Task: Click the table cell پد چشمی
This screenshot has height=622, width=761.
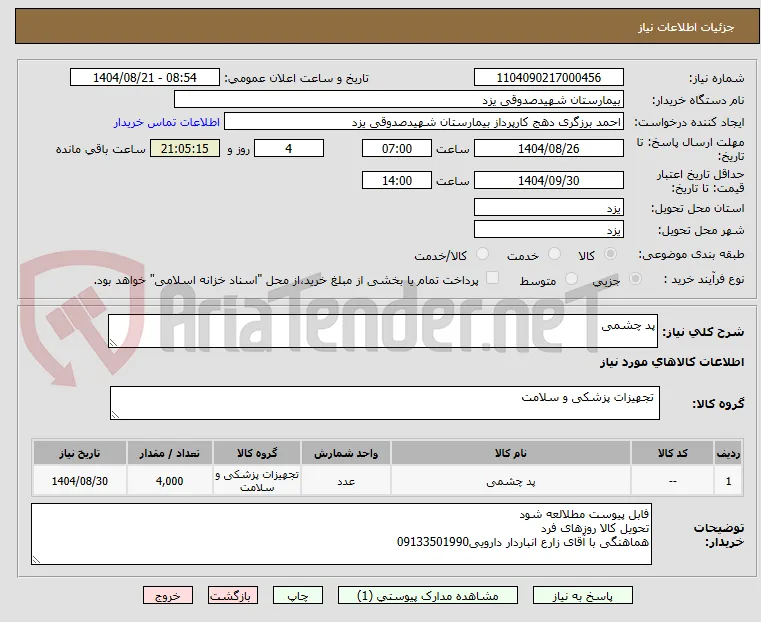Action: click(511, 481)
